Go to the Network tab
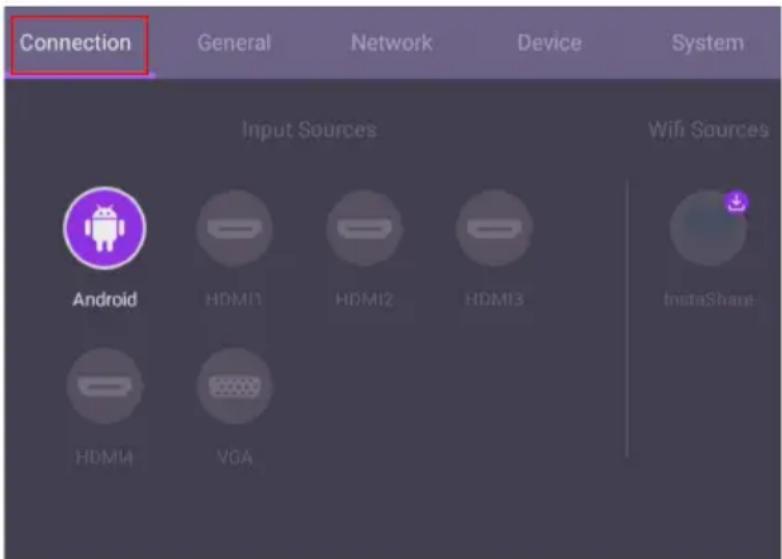This screenshot has width=782, height=559. [391, 43]
